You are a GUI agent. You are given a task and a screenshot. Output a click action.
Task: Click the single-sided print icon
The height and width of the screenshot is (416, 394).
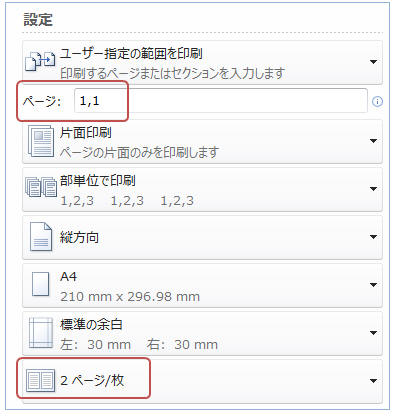click(41, 141)
